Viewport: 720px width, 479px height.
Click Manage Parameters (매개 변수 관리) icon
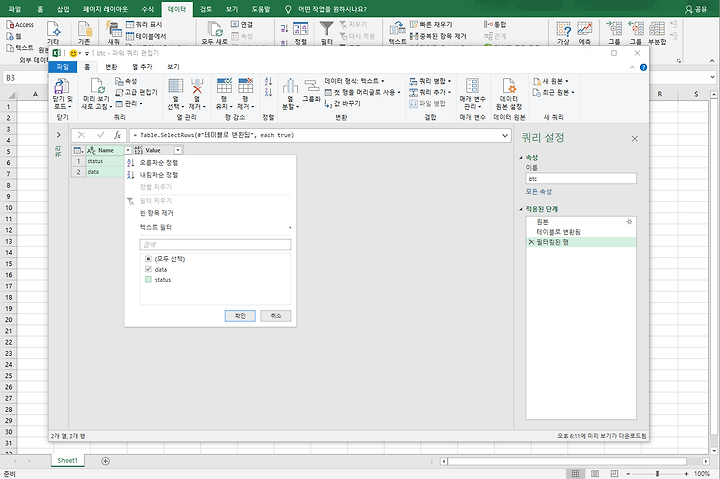coord(472,86)
